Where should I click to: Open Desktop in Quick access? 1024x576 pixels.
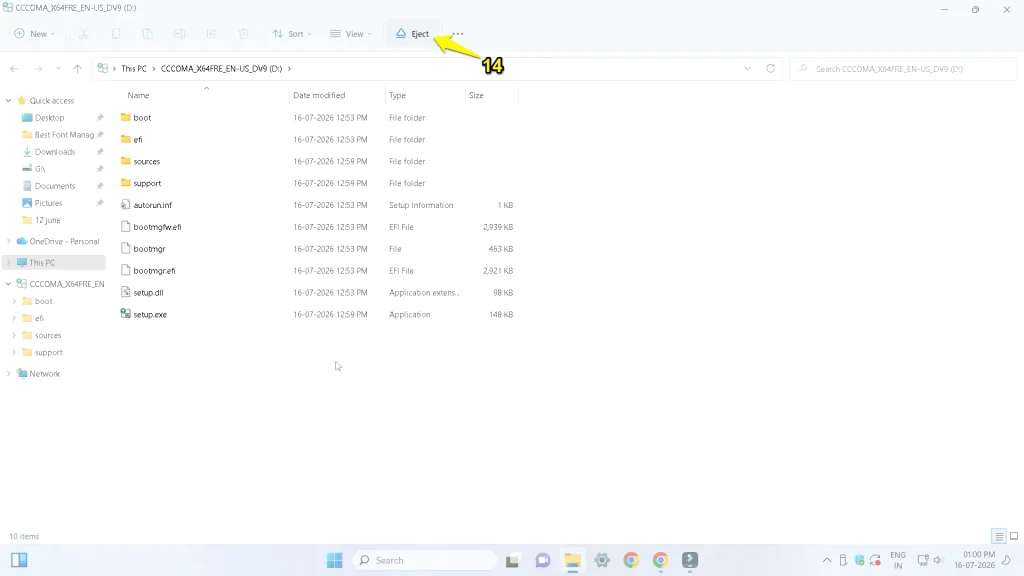point(50,118)
